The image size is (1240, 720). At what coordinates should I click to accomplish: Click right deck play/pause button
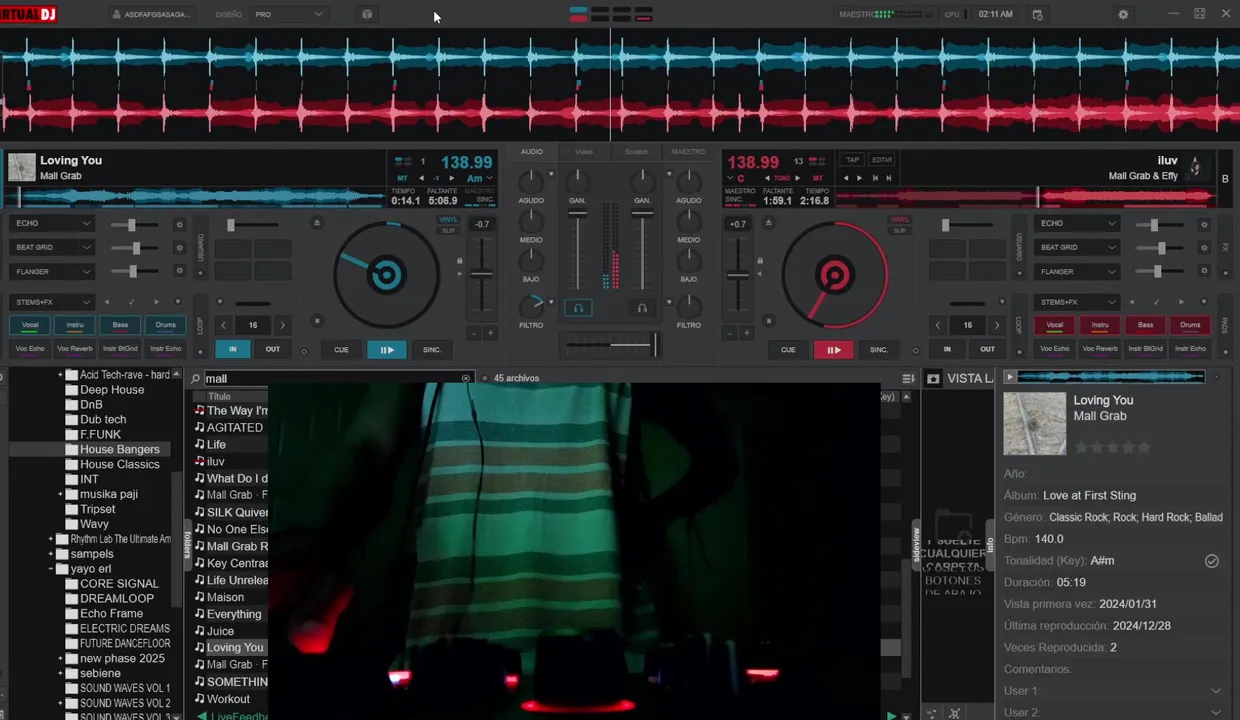[x=833, y=350]
